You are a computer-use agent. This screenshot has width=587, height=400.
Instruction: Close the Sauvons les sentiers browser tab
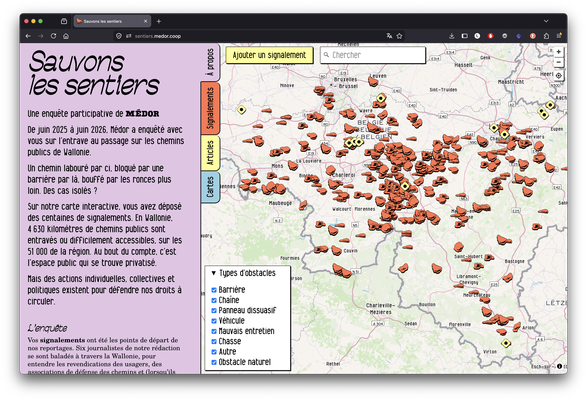tap(146, 21)
